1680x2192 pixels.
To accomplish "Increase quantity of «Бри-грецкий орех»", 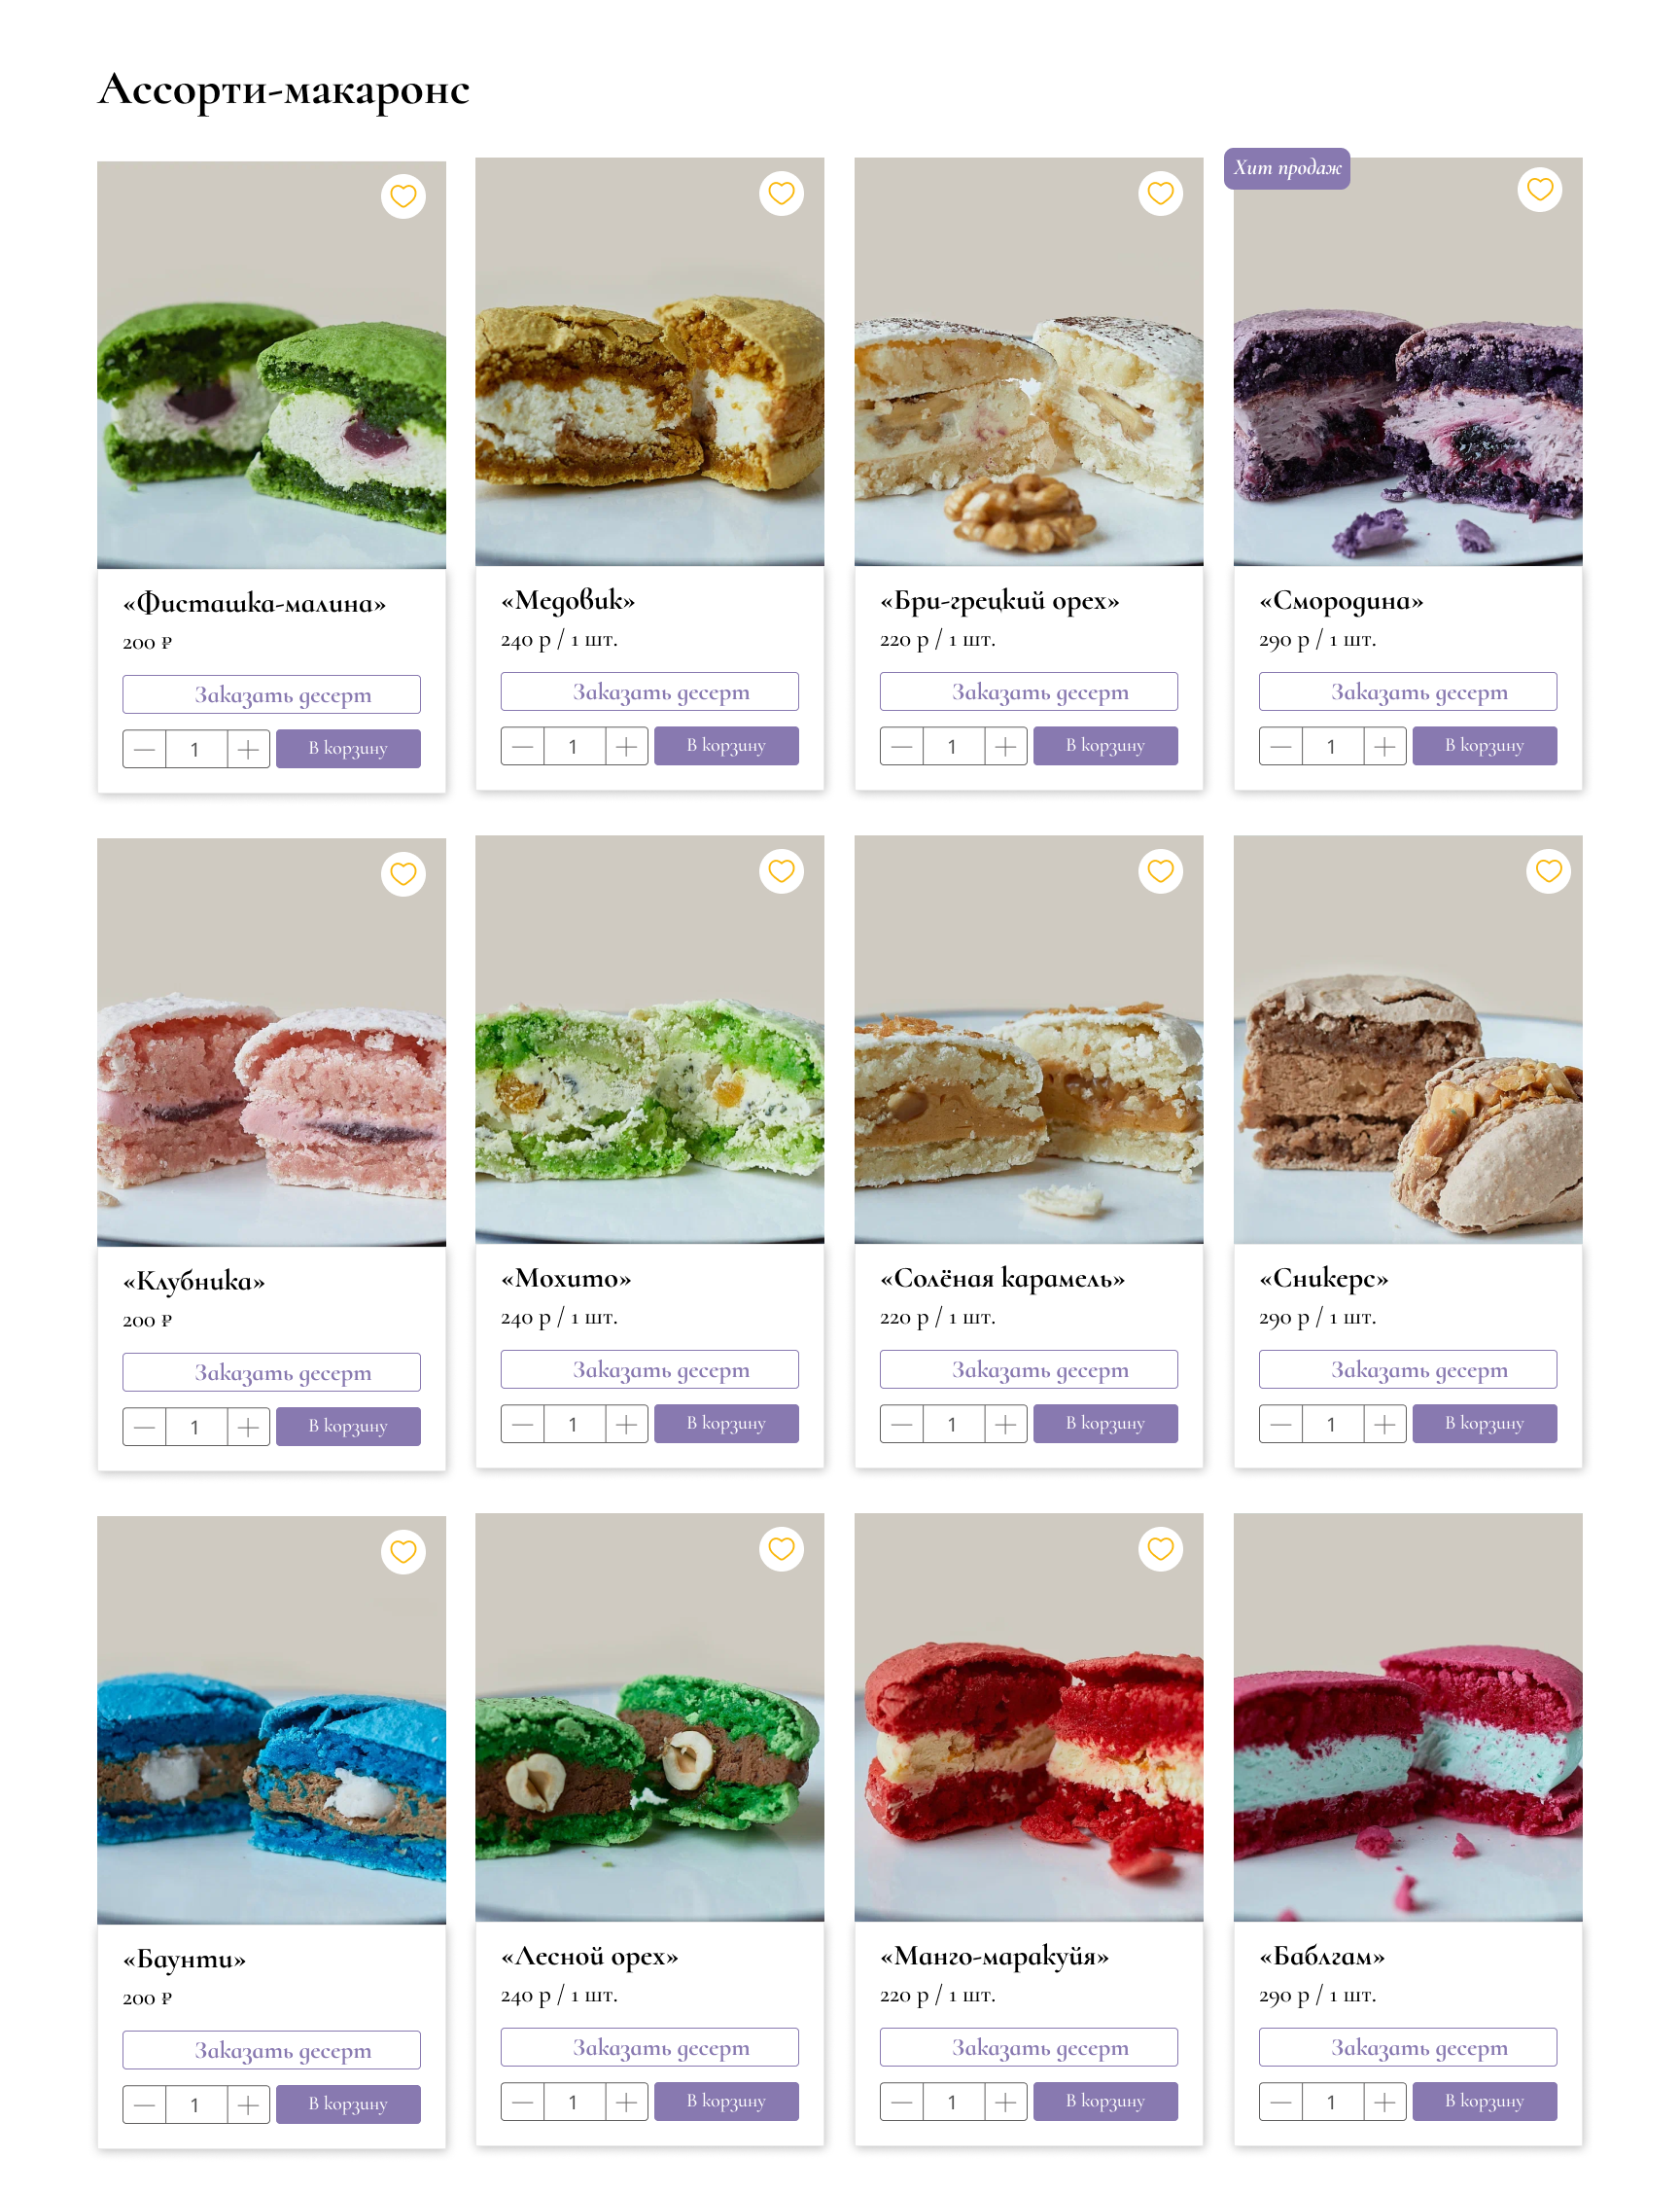I will click(x=1006, y=746).
